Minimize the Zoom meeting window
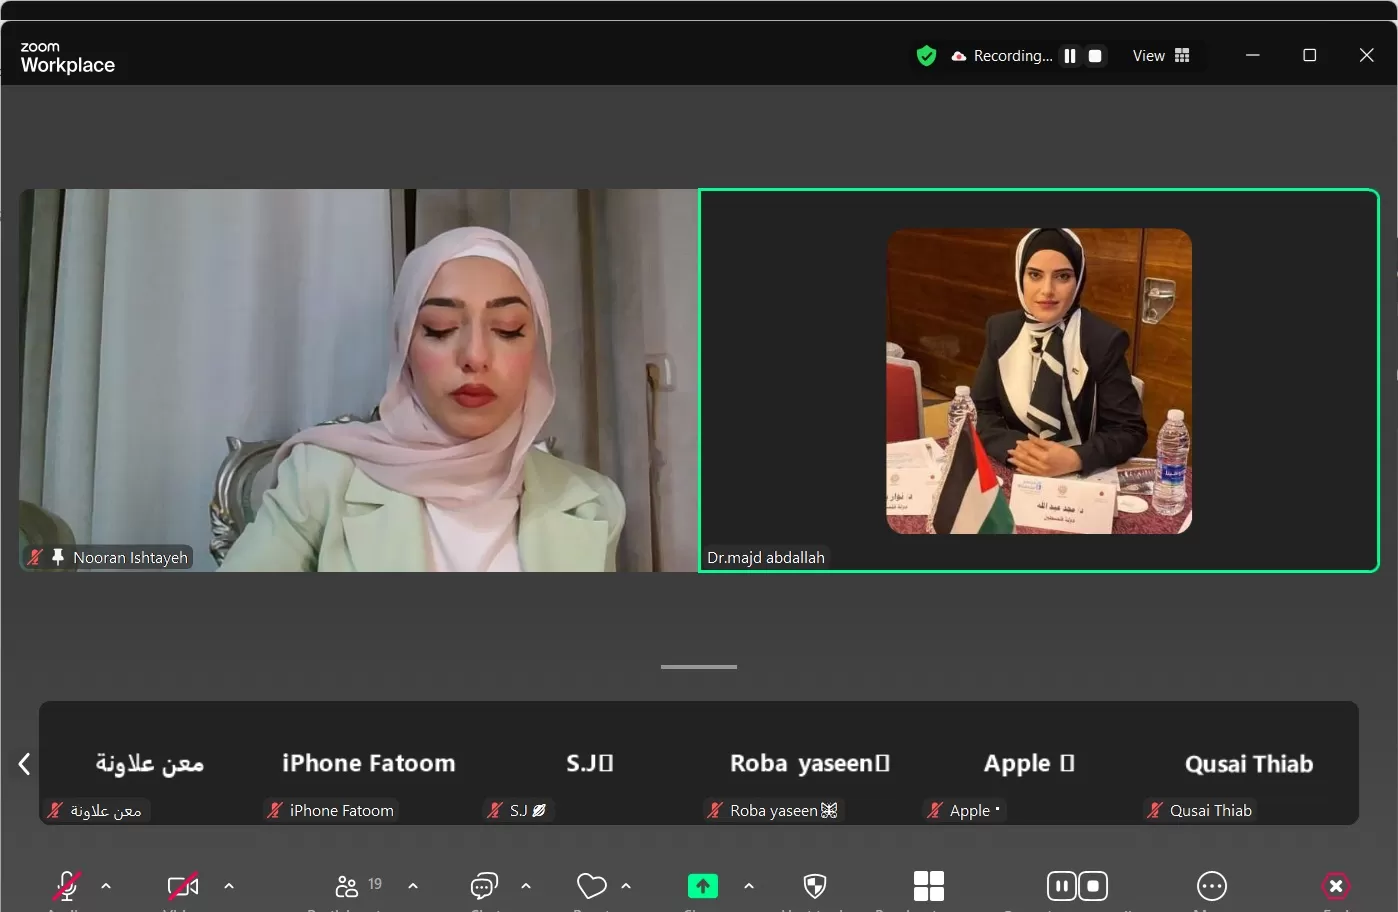The width and height of the screenshot is (1398, 912). coord(1252,55)
